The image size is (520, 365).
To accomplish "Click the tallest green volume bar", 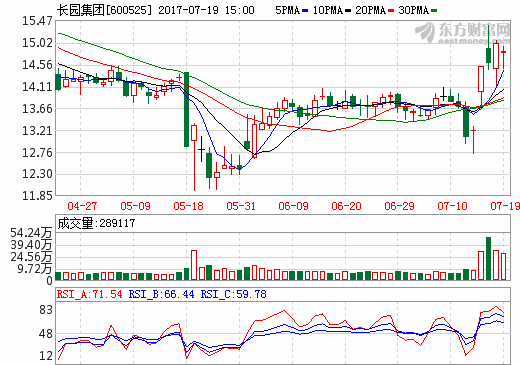I will click(x=488, y=258).
